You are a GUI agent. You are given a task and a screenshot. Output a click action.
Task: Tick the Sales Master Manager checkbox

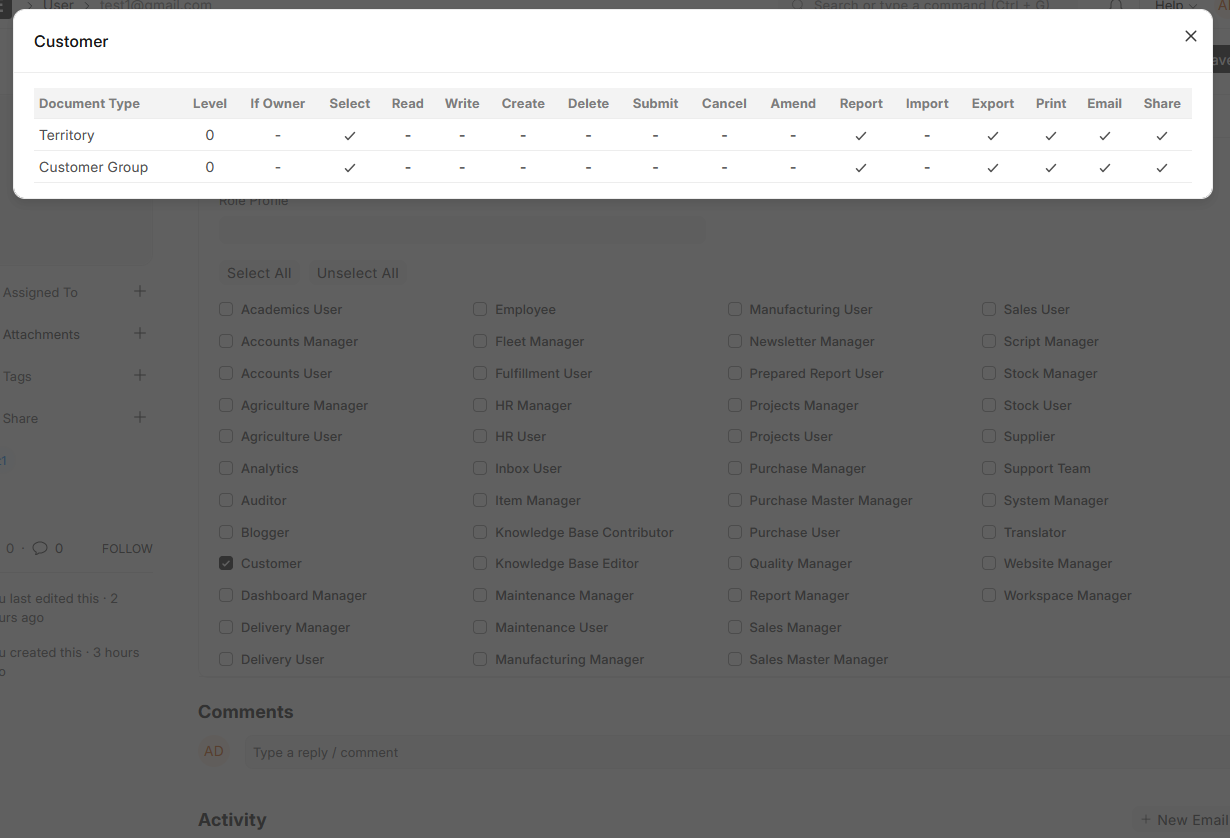(735, 660)
